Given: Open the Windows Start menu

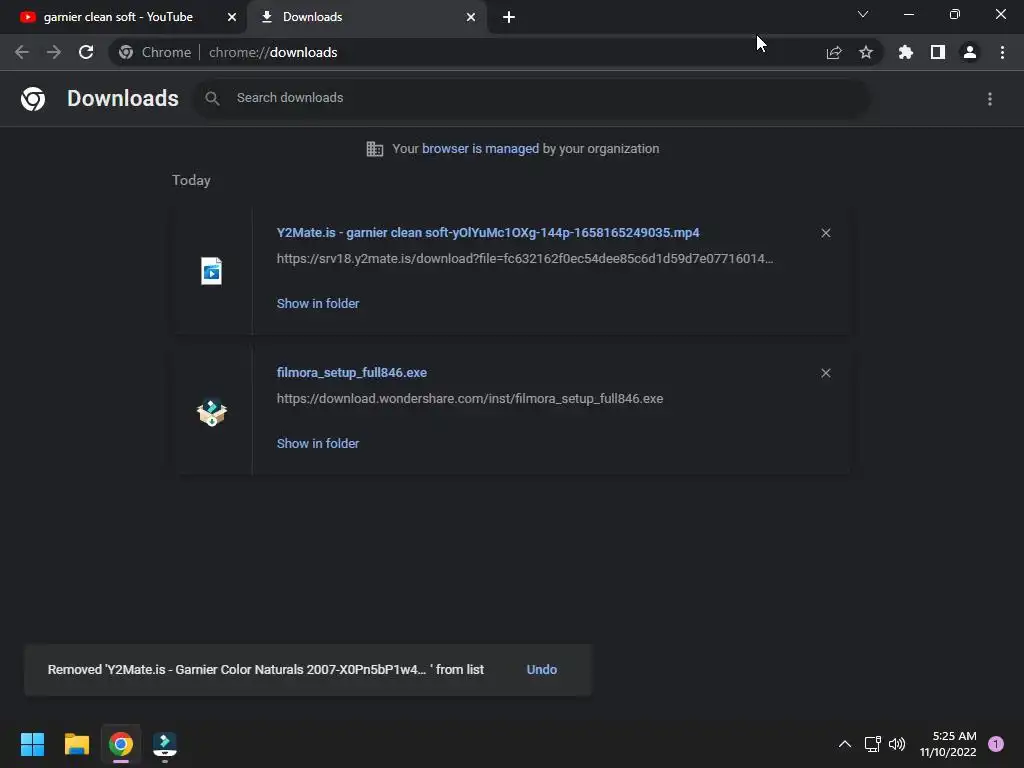Looking at the screenshot, I should (x=33, y=744).
